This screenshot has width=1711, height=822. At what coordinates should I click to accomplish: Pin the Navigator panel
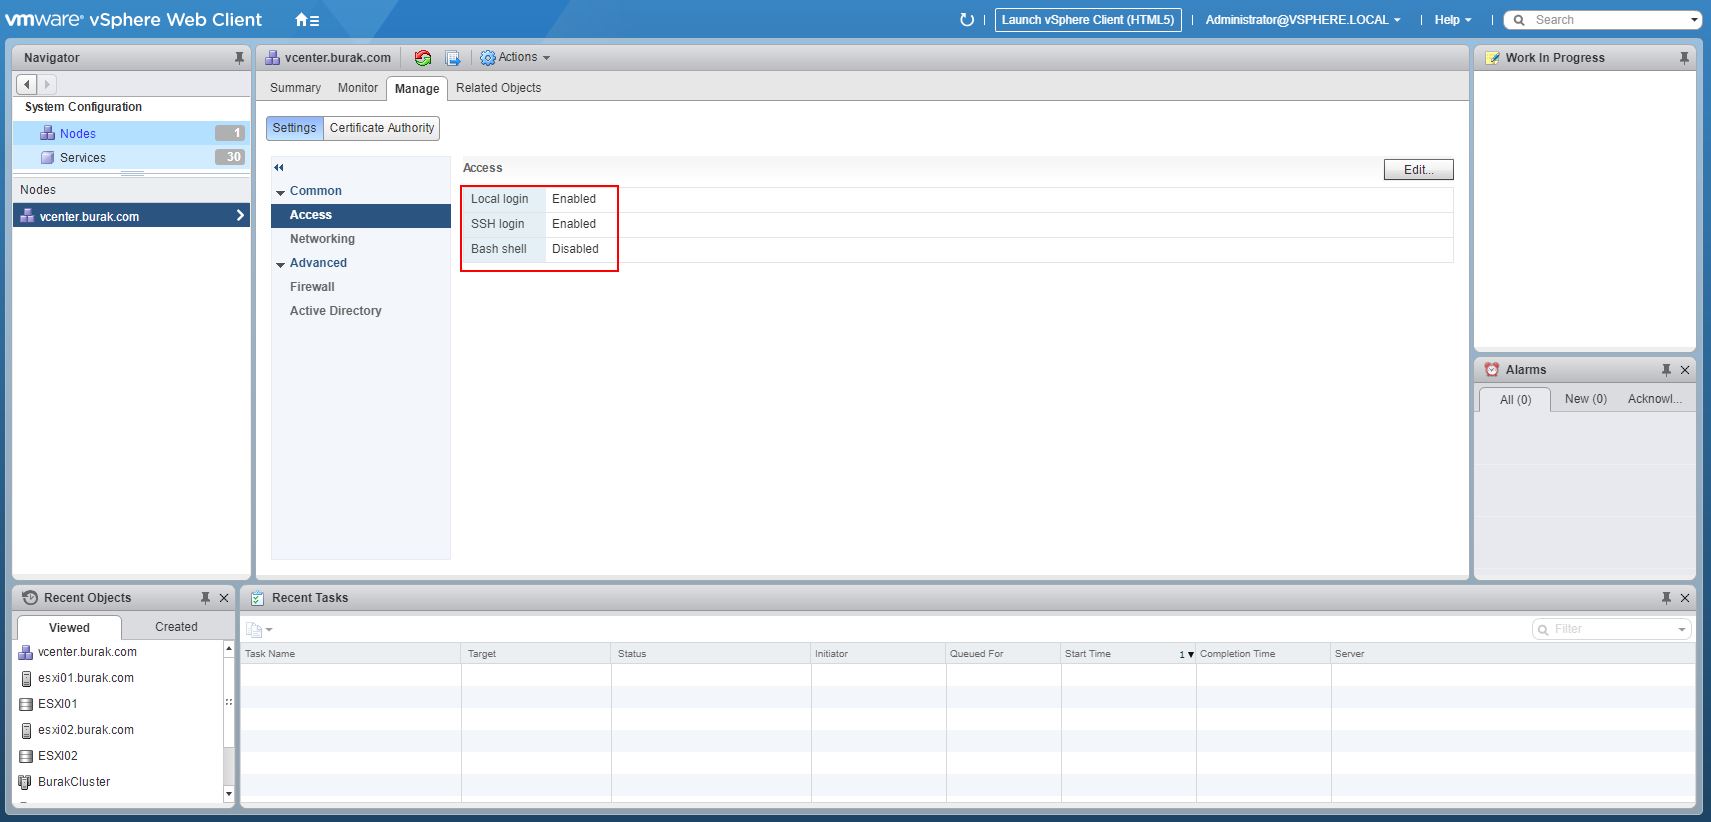coord(239,58)
